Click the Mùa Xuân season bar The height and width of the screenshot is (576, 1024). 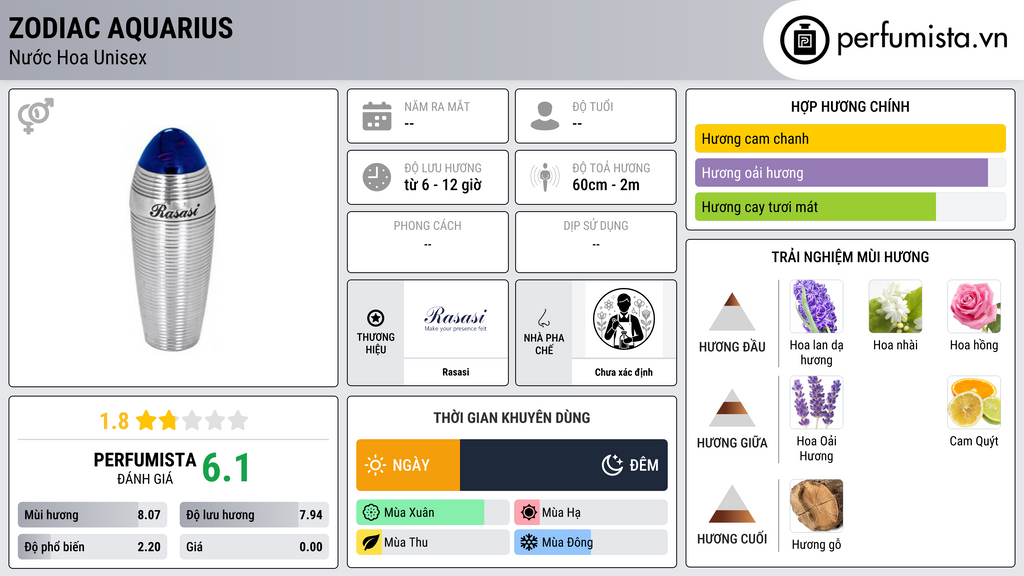(433, 513)
